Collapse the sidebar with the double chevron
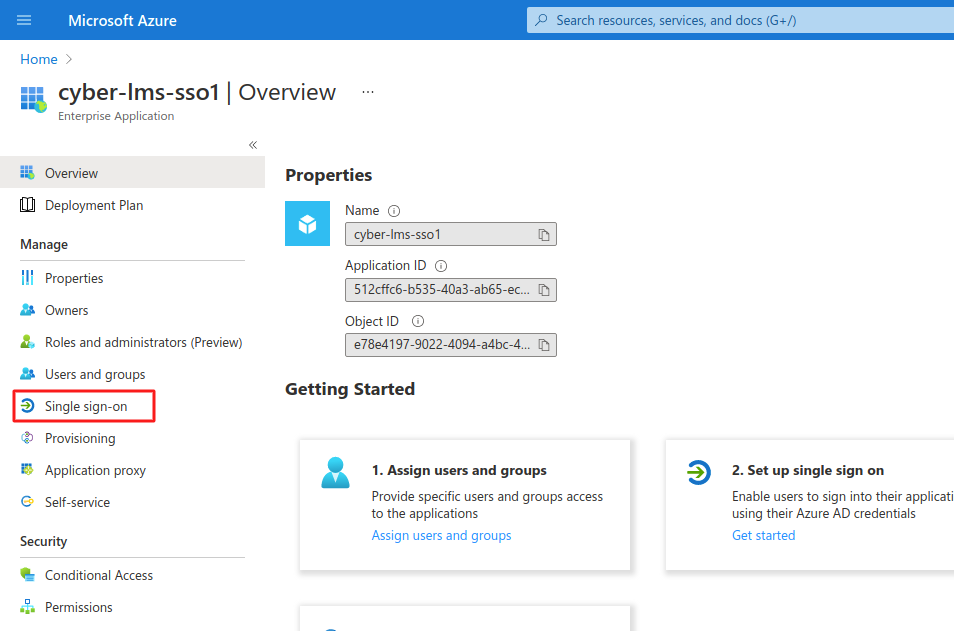This screenshot has height=631, width=954. pyautogui.click(x=253, y=145)
